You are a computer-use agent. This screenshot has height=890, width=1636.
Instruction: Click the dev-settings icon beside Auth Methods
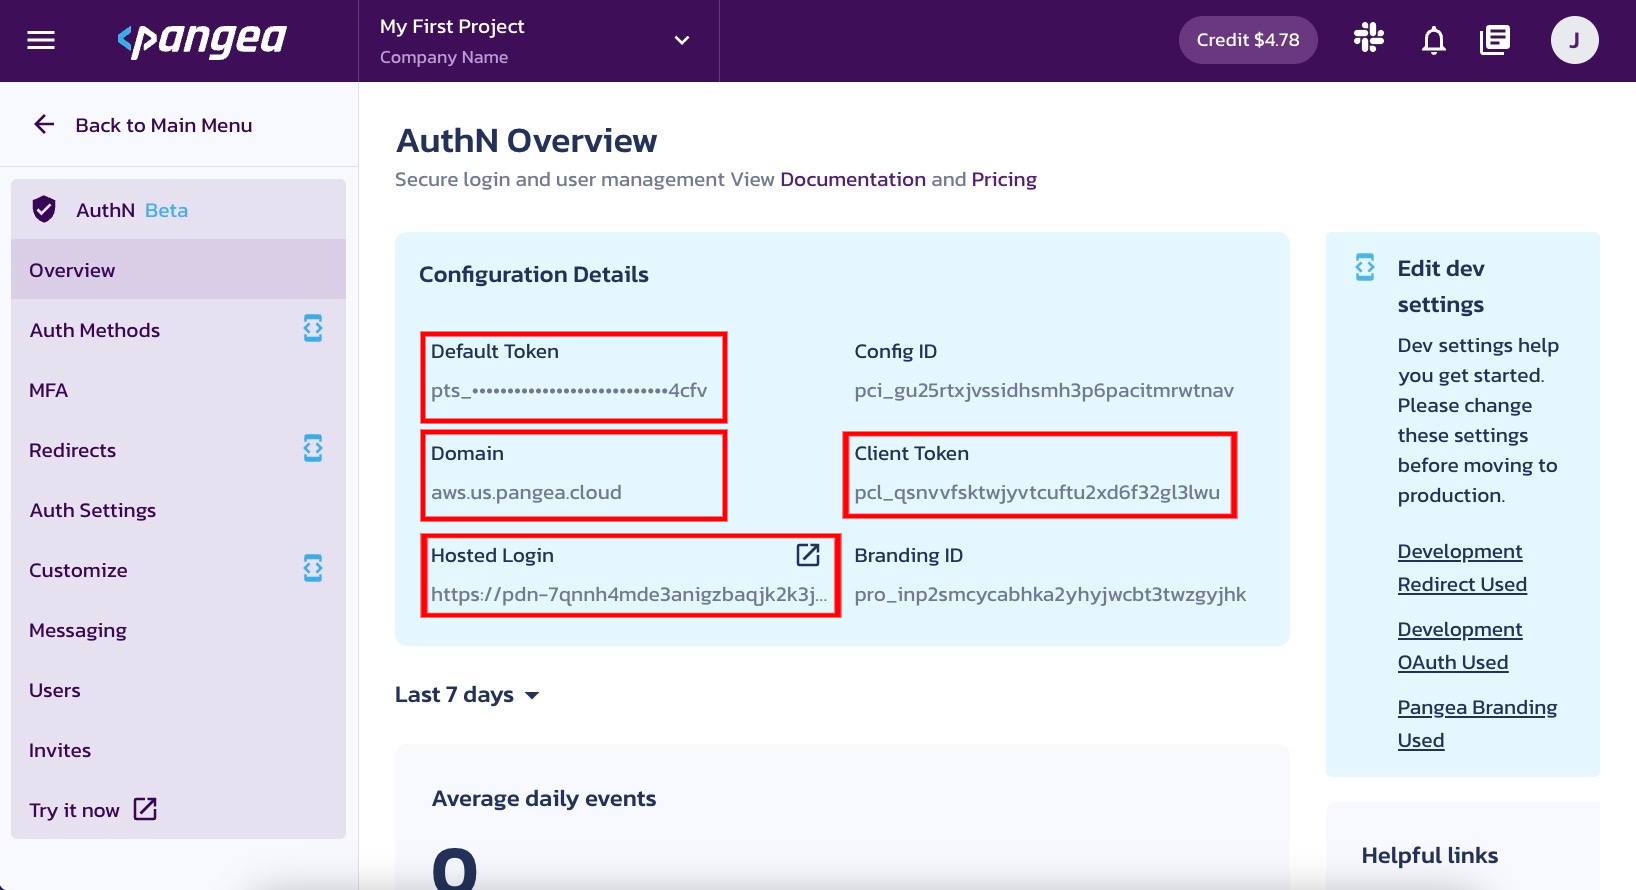pyautogui.click(x=313, y=328)
